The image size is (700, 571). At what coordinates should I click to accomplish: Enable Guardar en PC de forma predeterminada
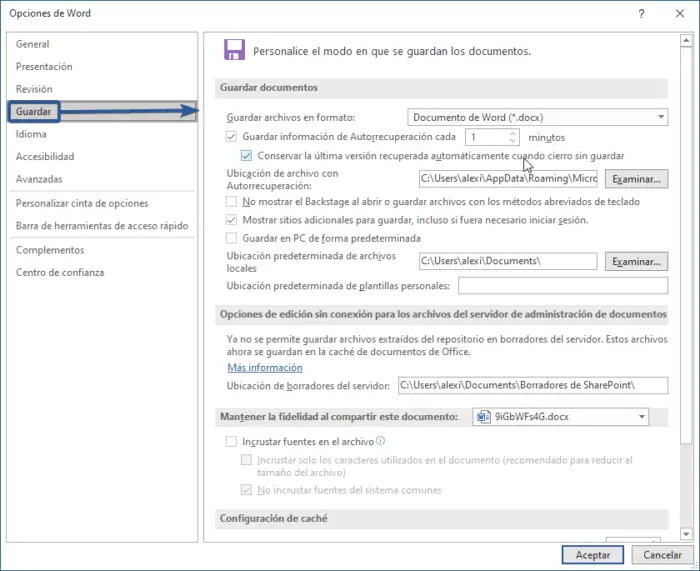pos(231,238)
